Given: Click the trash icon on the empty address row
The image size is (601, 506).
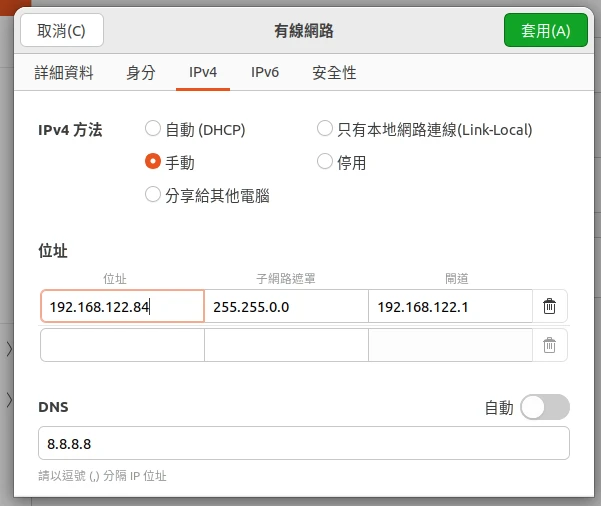Looking at the screenshot, I should [549, 345].
